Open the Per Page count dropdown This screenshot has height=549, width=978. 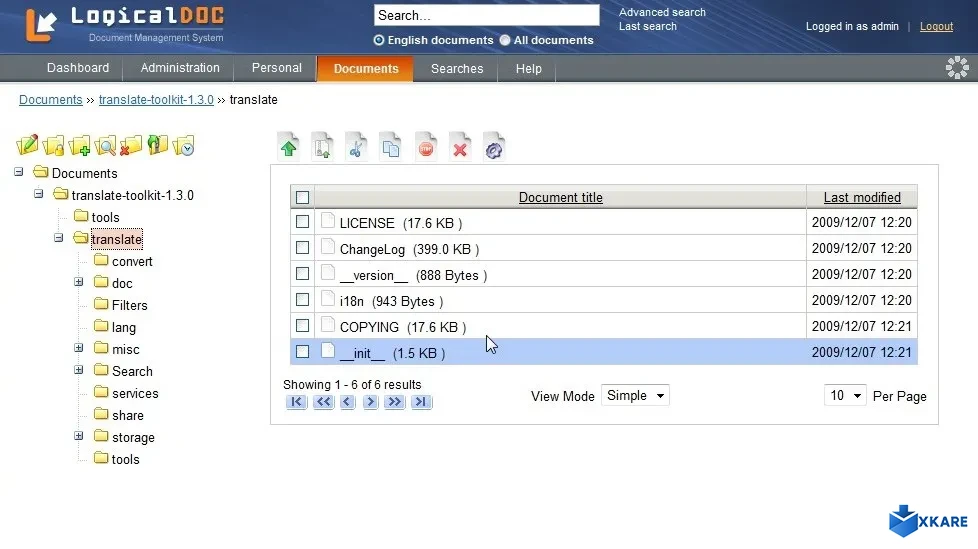[845, 396]
